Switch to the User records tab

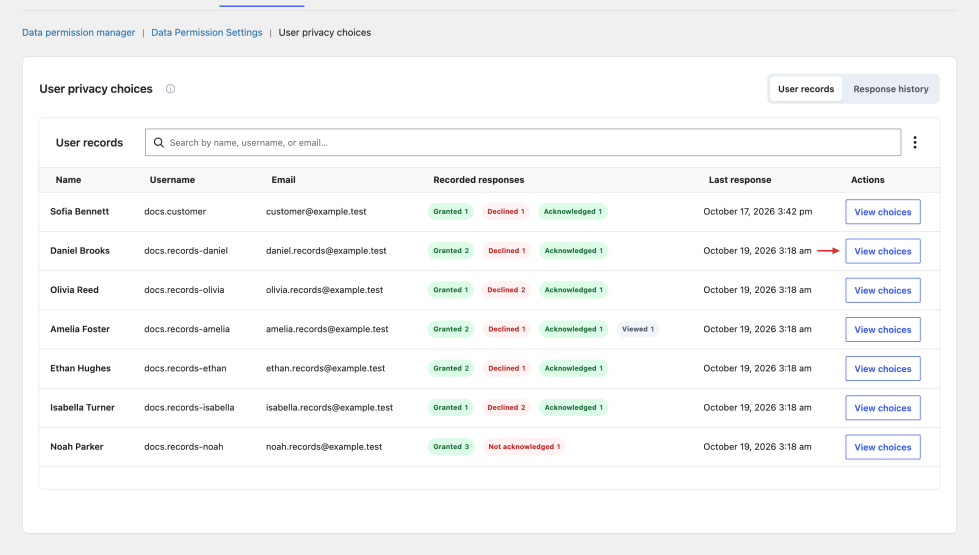click(805, 89)
